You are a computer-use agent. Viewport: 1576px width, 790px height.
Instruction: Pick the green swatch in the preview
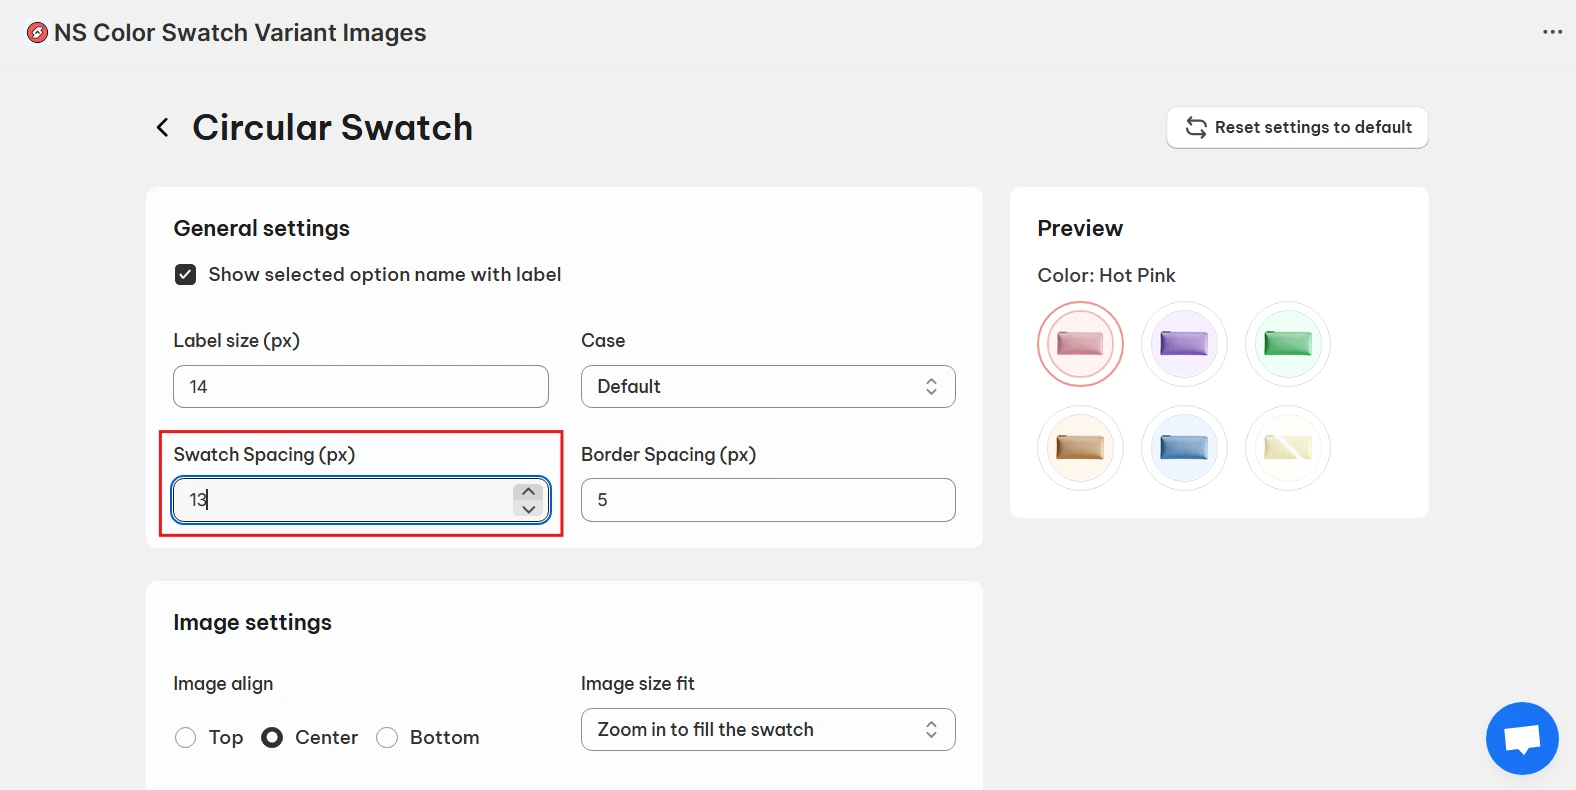pos(1288,344)
